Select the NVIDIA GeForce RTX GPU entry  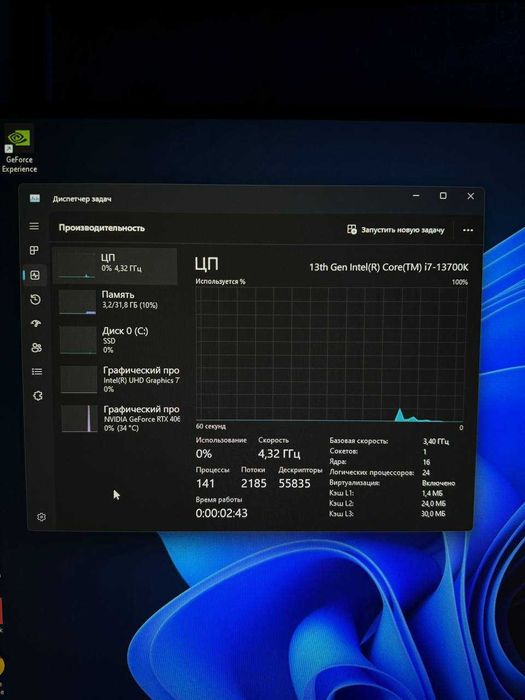(x=121, y=418)
